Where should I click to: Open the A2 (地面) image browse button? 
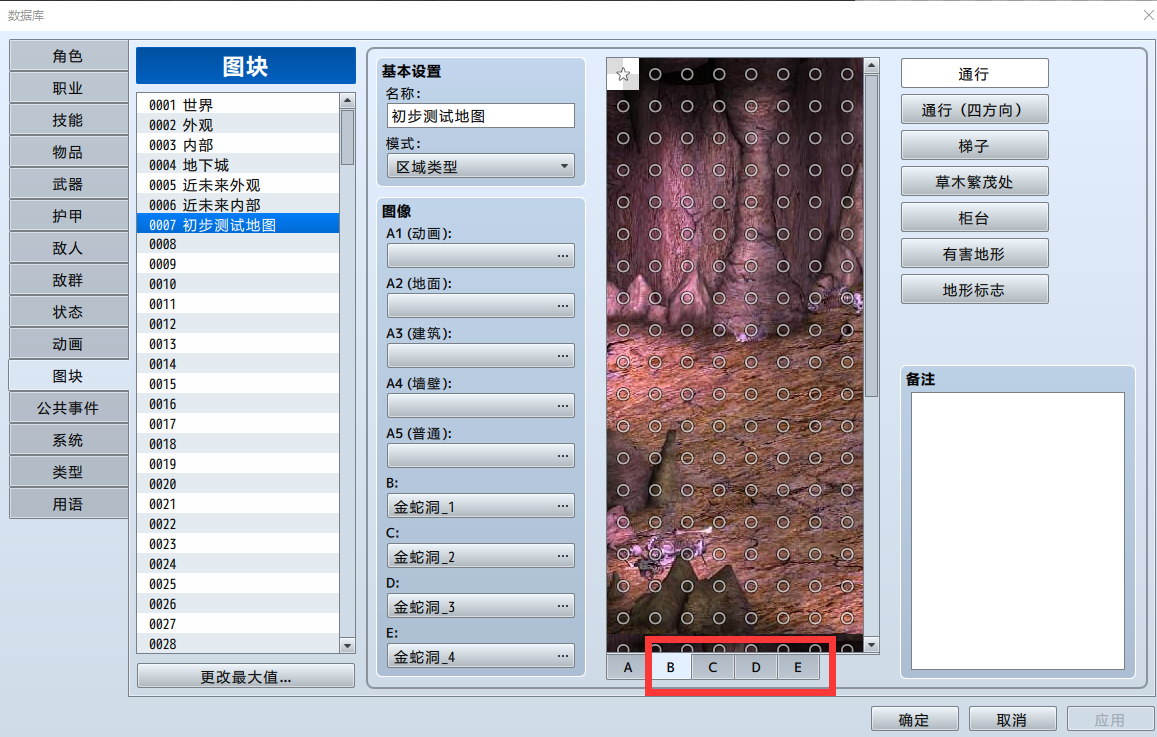pos(480,305)
